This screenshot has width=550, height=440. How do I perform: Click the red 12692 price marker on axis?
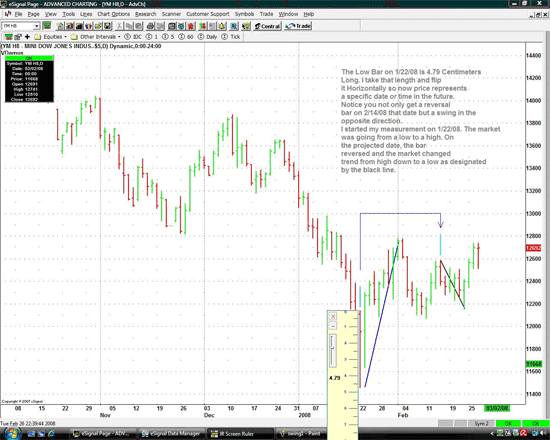click(533, 248)
